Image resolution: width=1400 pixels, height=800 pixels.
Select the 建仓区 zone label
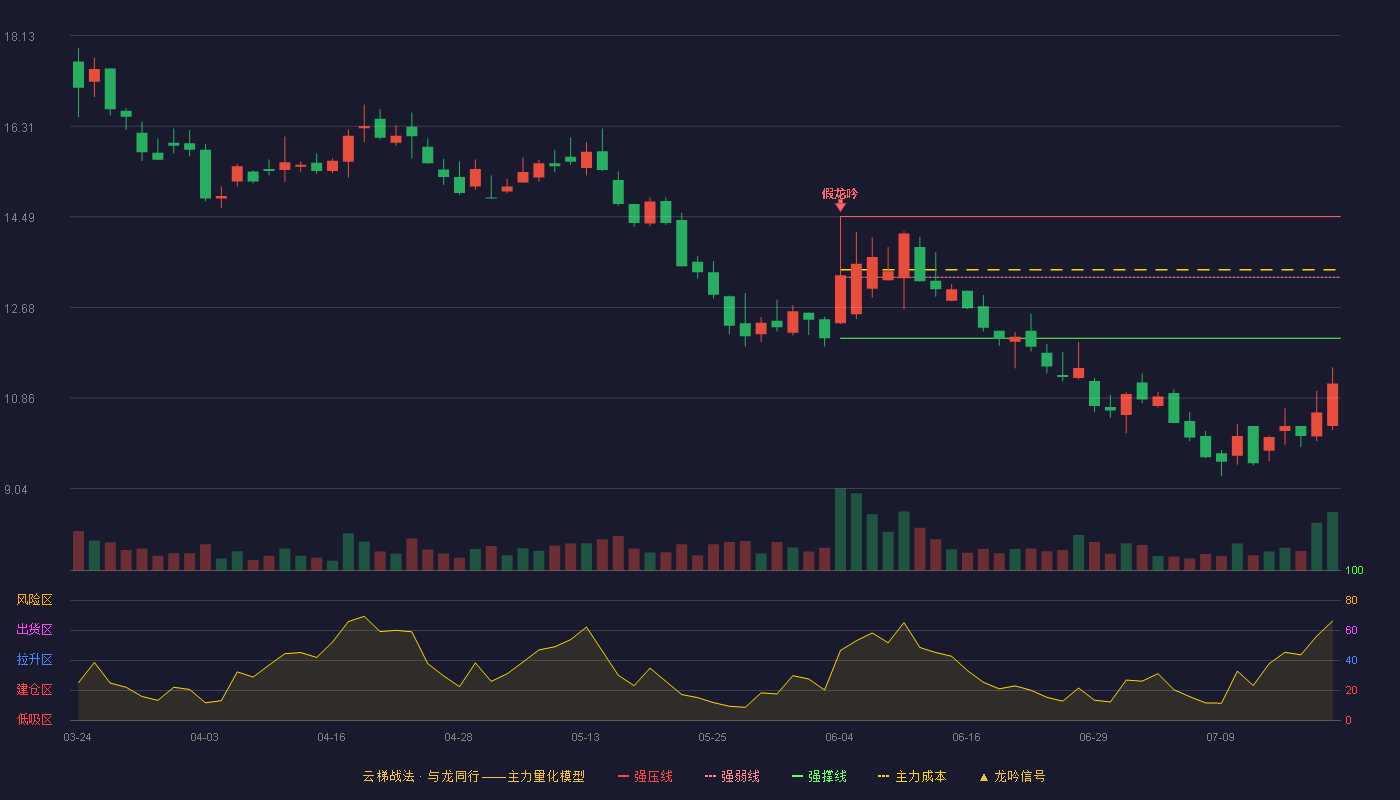[x=34, y=690]
